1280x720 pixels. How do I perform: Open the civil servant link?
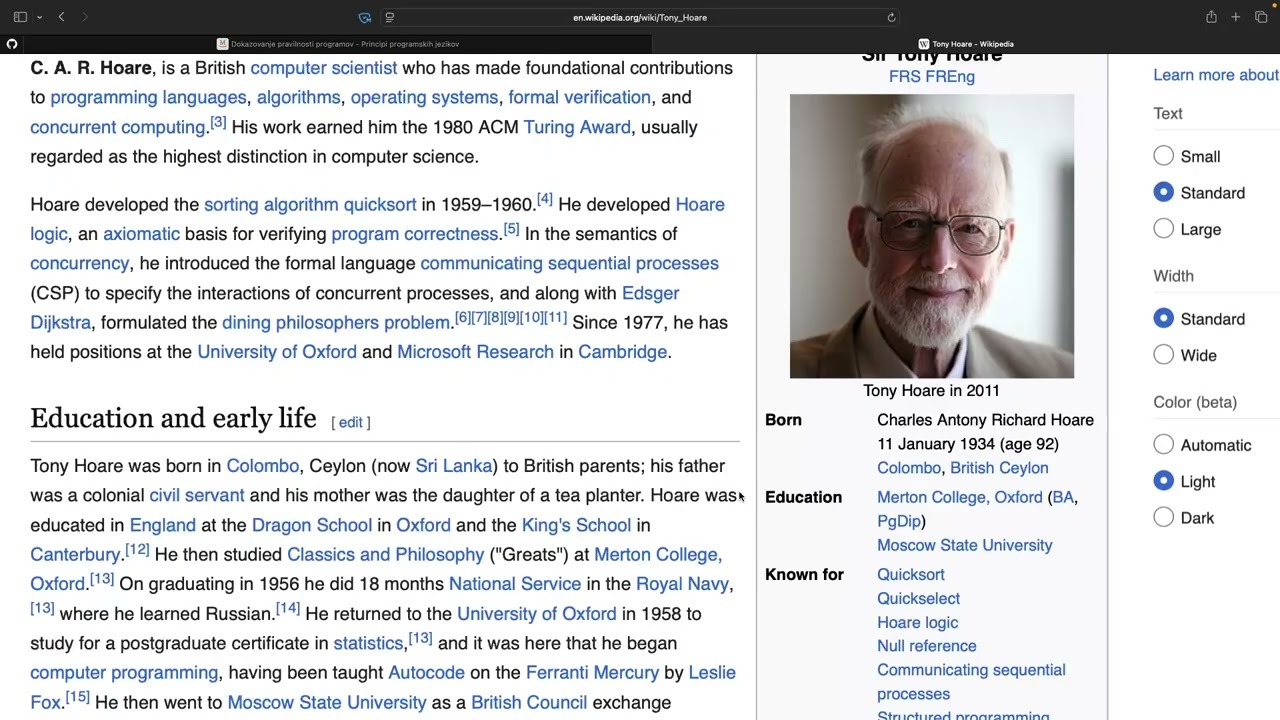196,495
